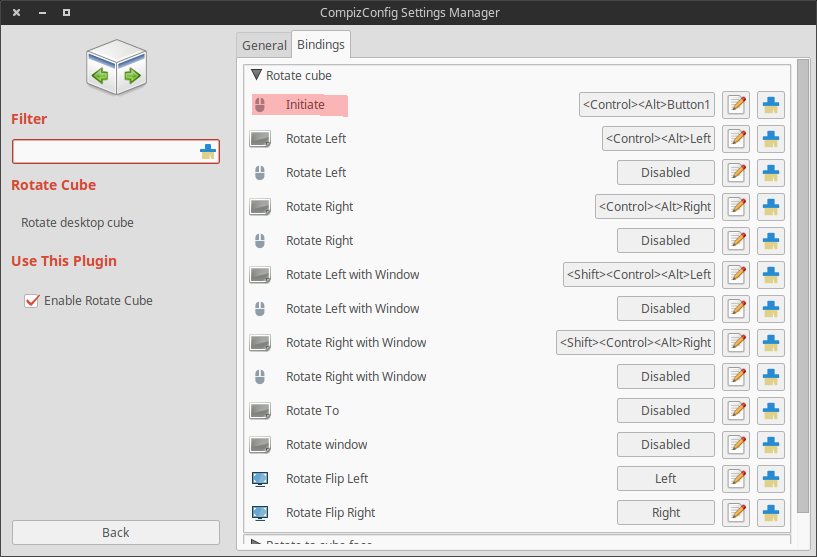Screen dimensions: 817x557
Task: Click Disabled button for Rotate window
Action: click(666, 444)
